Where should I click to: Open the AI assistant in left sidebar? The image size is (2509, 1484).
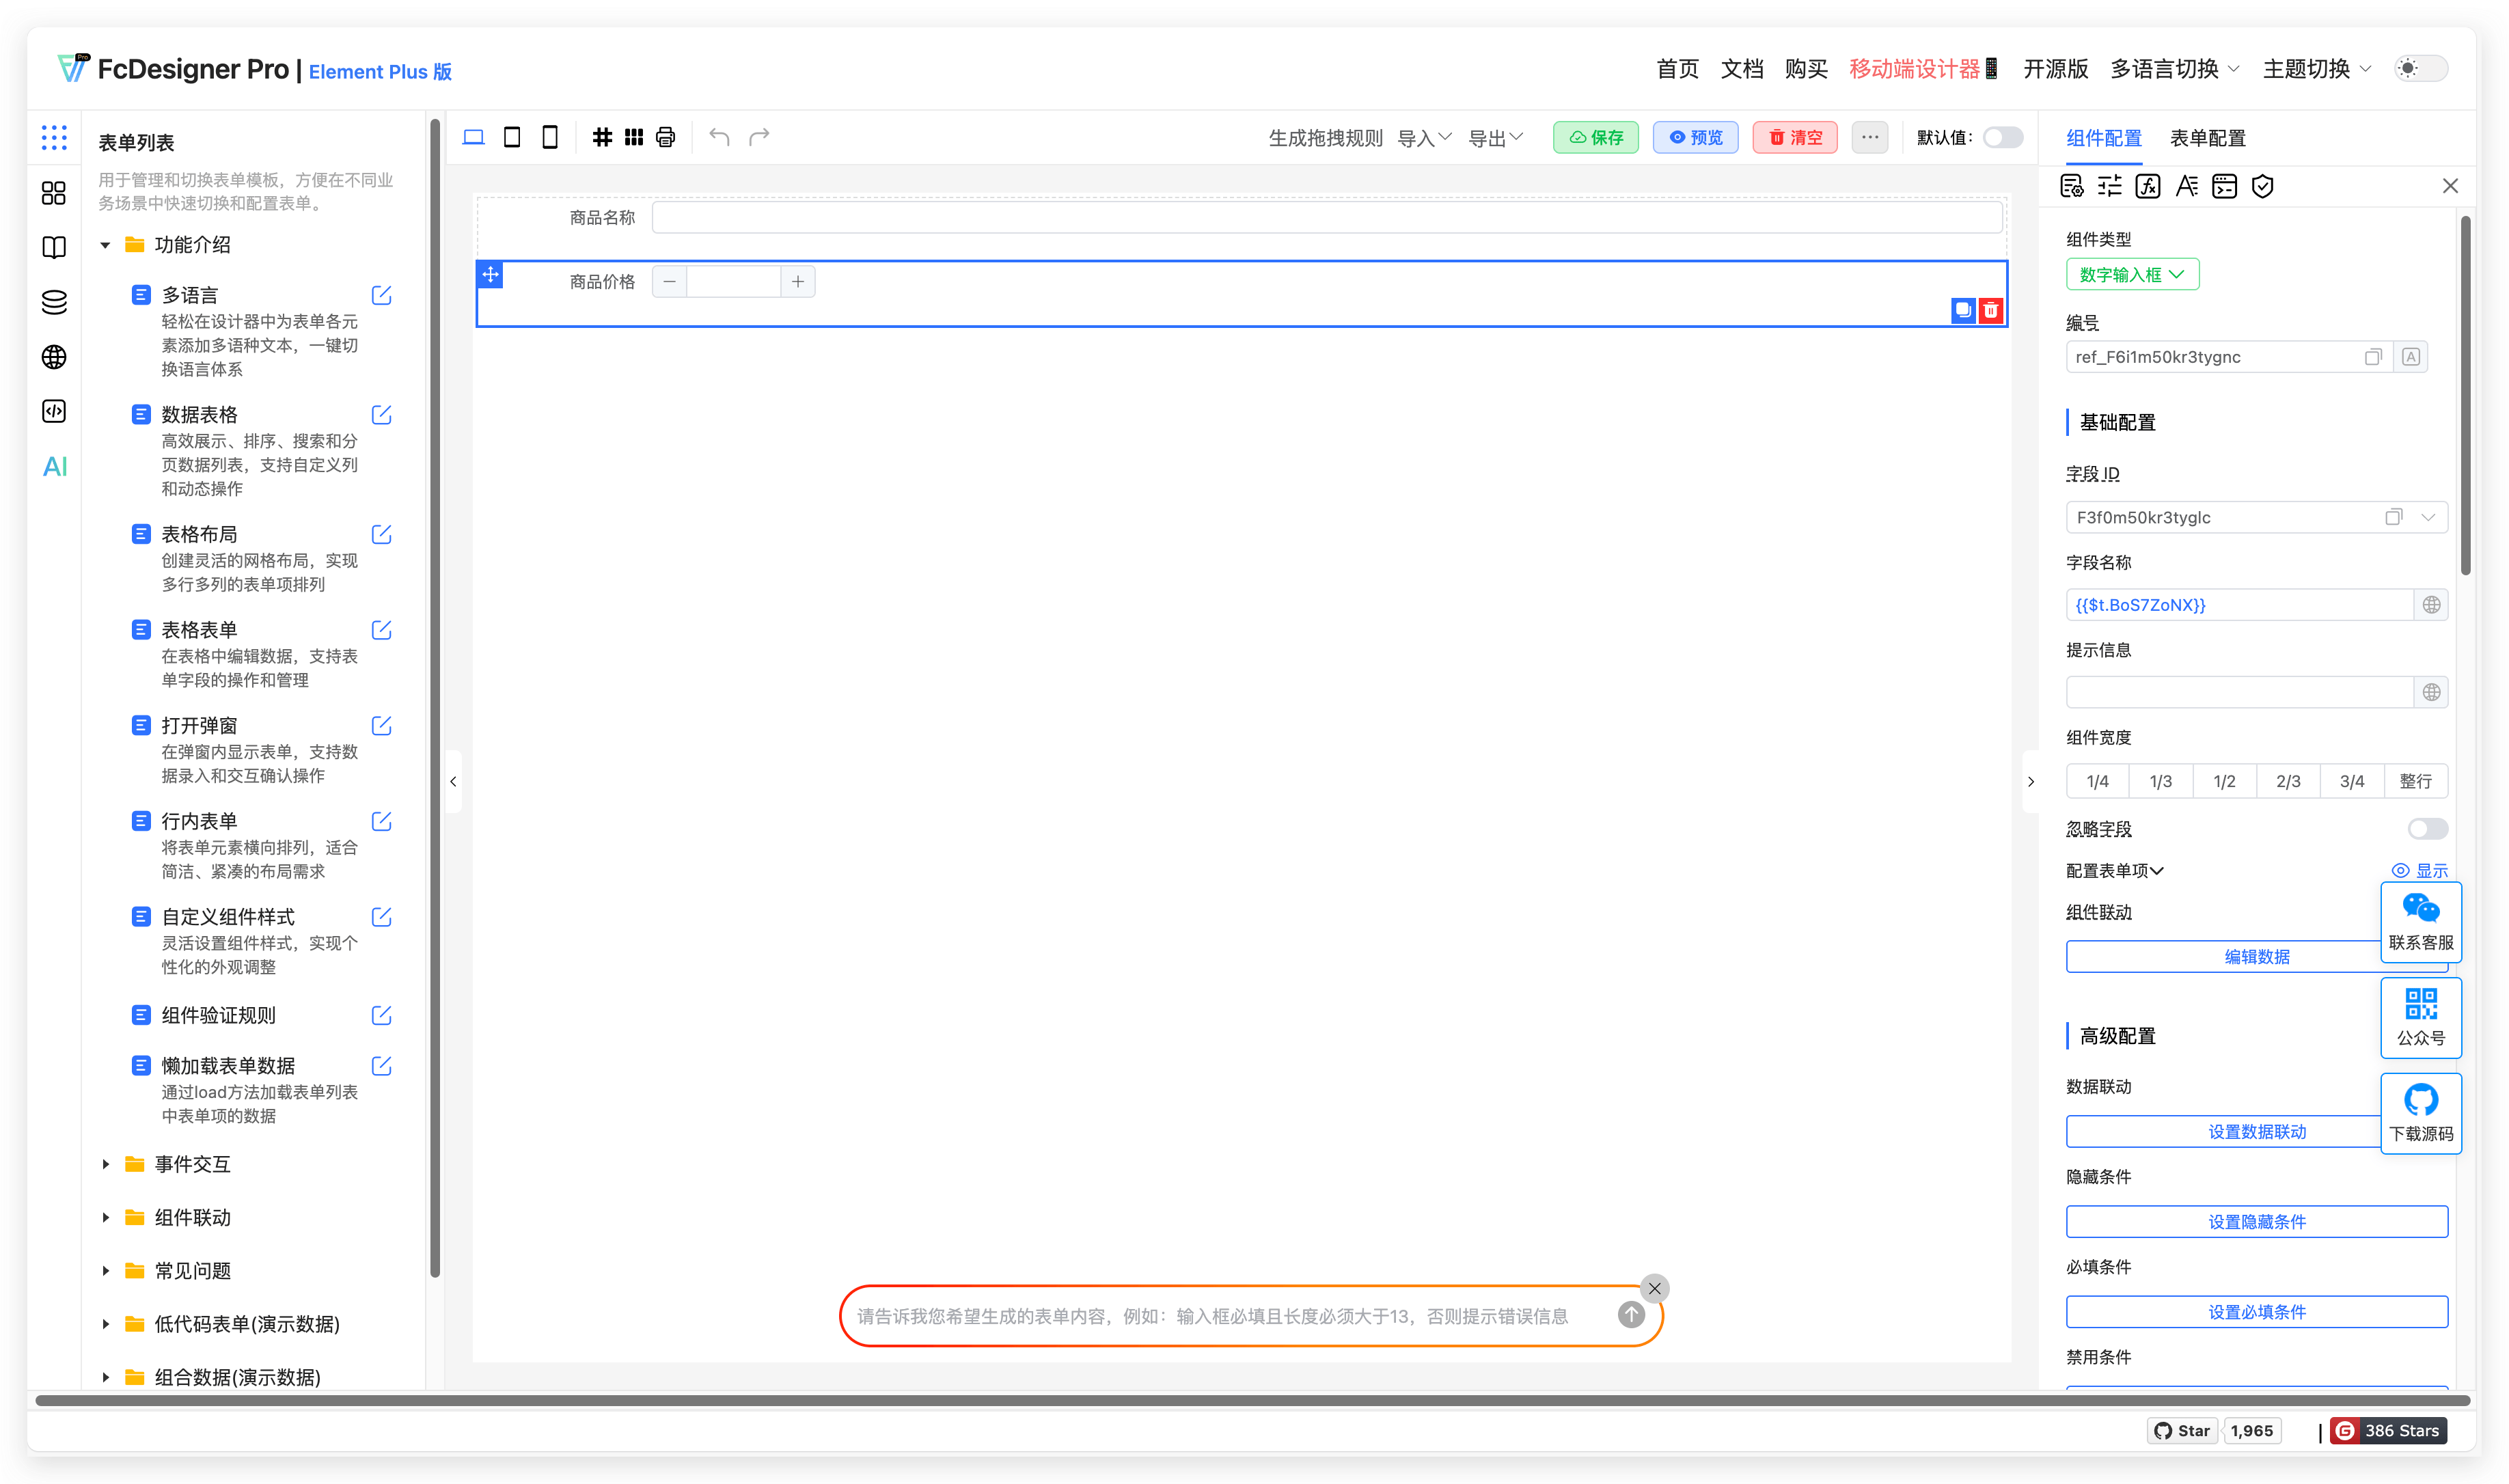tap(55, 467)
